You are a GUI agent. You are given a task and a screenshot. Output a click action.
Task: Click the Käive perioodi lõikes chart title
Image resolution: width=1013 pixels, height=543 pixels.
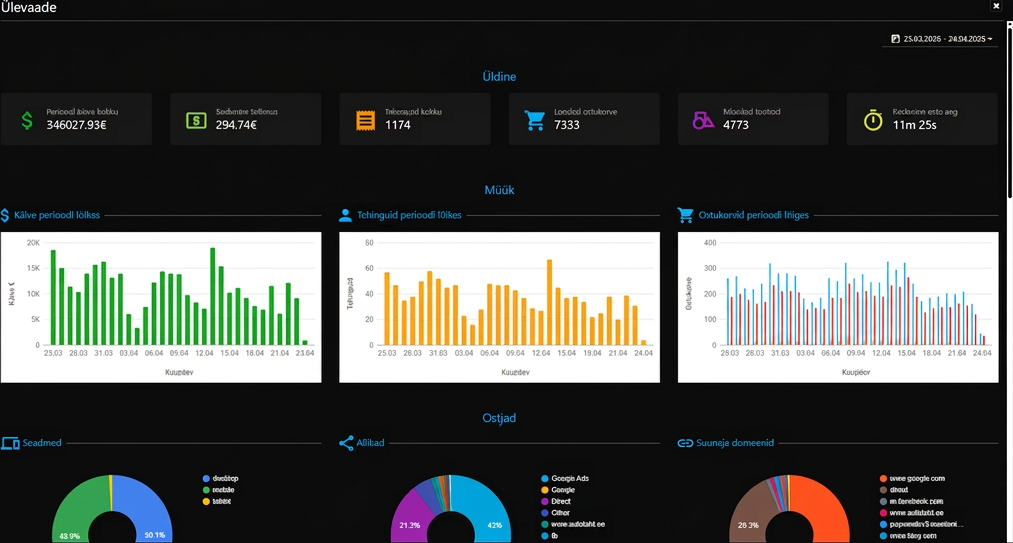57,215
